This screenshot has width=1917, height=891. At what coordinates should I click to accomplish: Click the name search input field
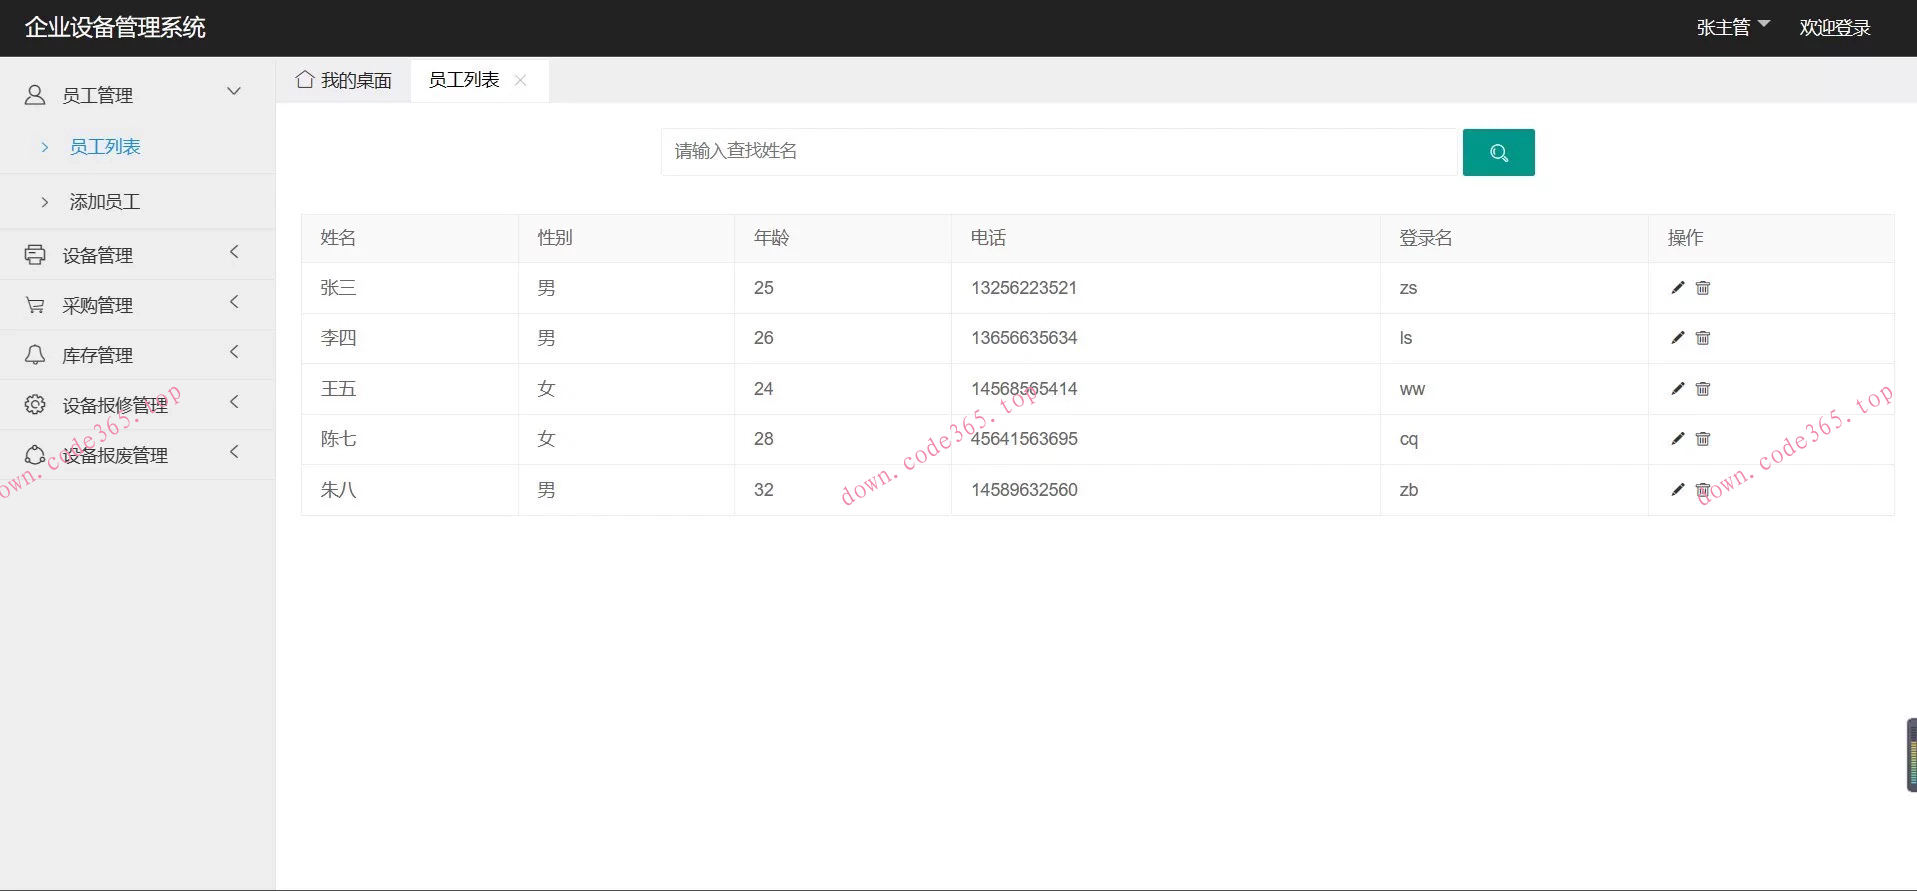[1060, 152]
